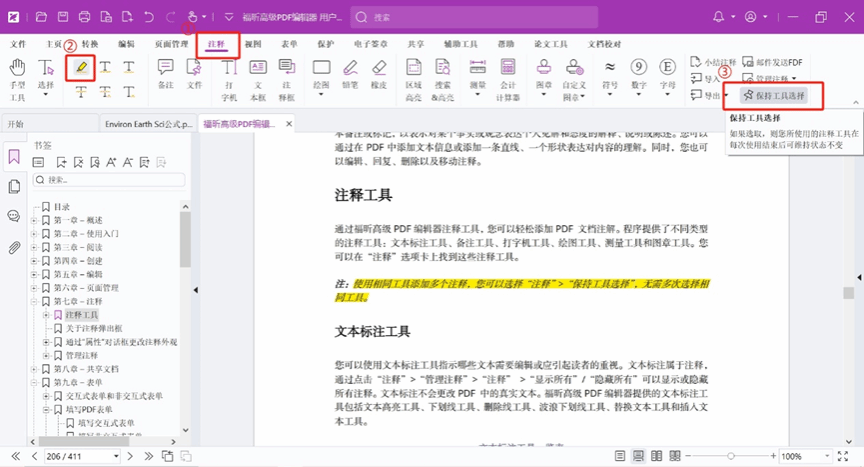This screenshot has width=864, height=467.
Task: Switch to continuous page view mode
Action: 640,456
